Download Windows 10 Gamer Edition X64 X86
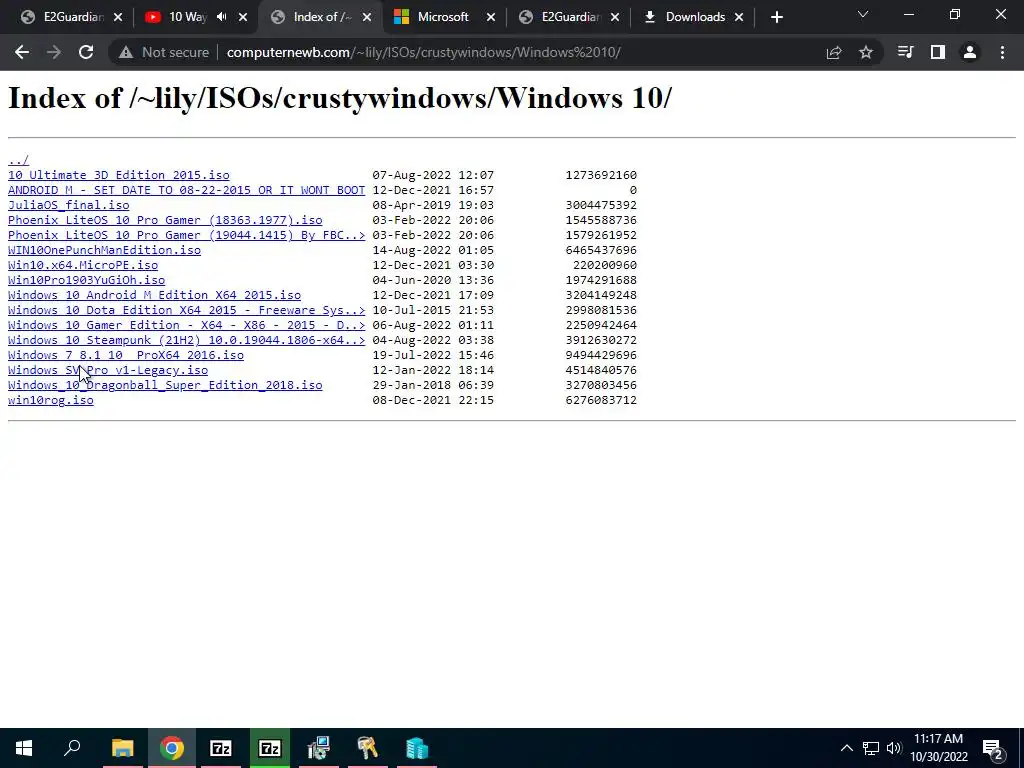Screen dimensions: 1024x768 tap(186, 325)
